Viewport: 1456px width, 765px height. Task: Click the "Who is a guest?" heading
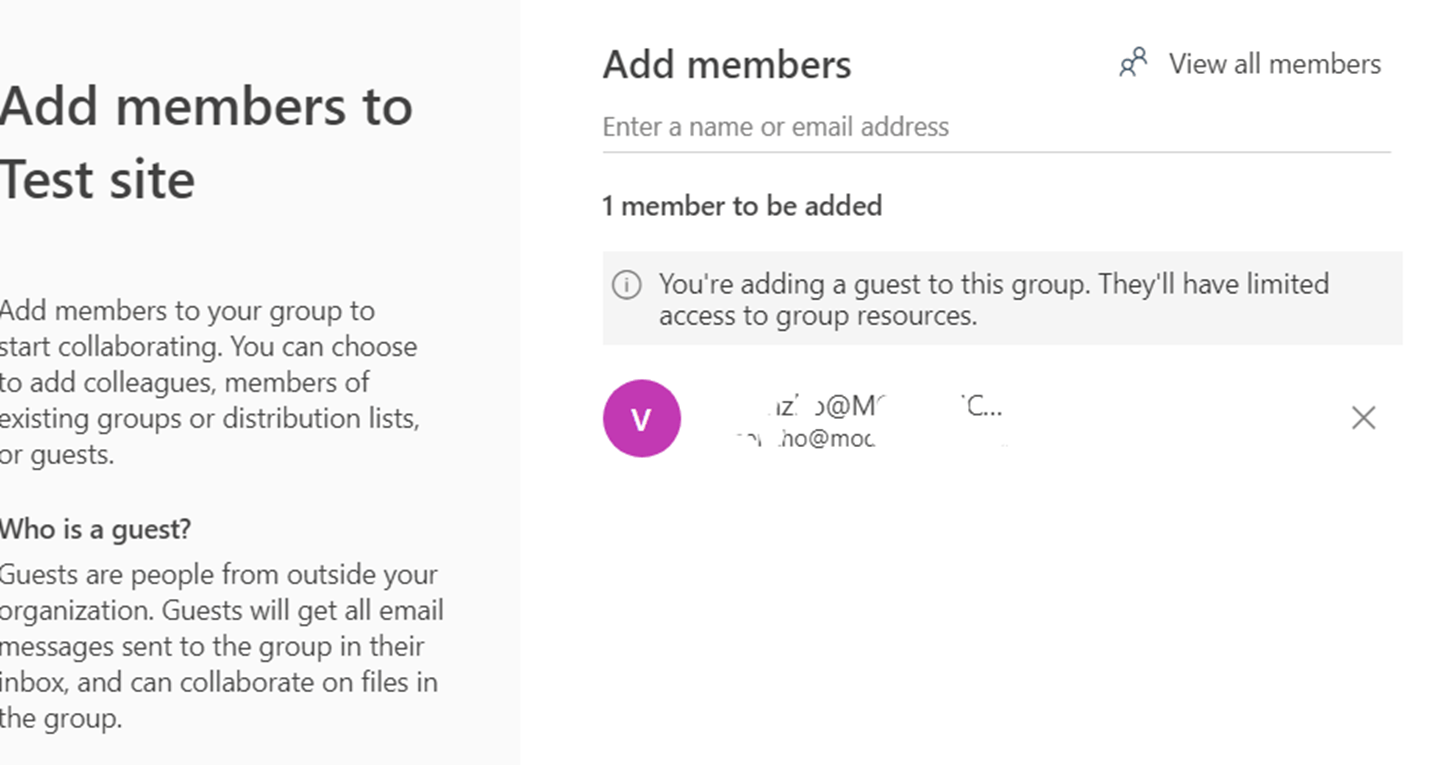(x=95, y=529)
